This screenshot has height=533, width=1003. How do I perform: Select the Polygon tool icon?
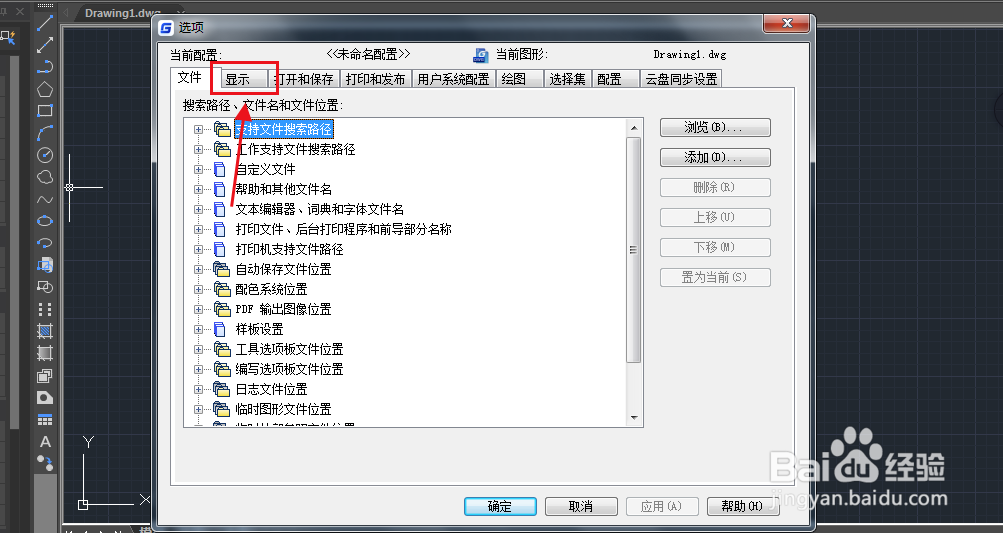tap(45, 89)
